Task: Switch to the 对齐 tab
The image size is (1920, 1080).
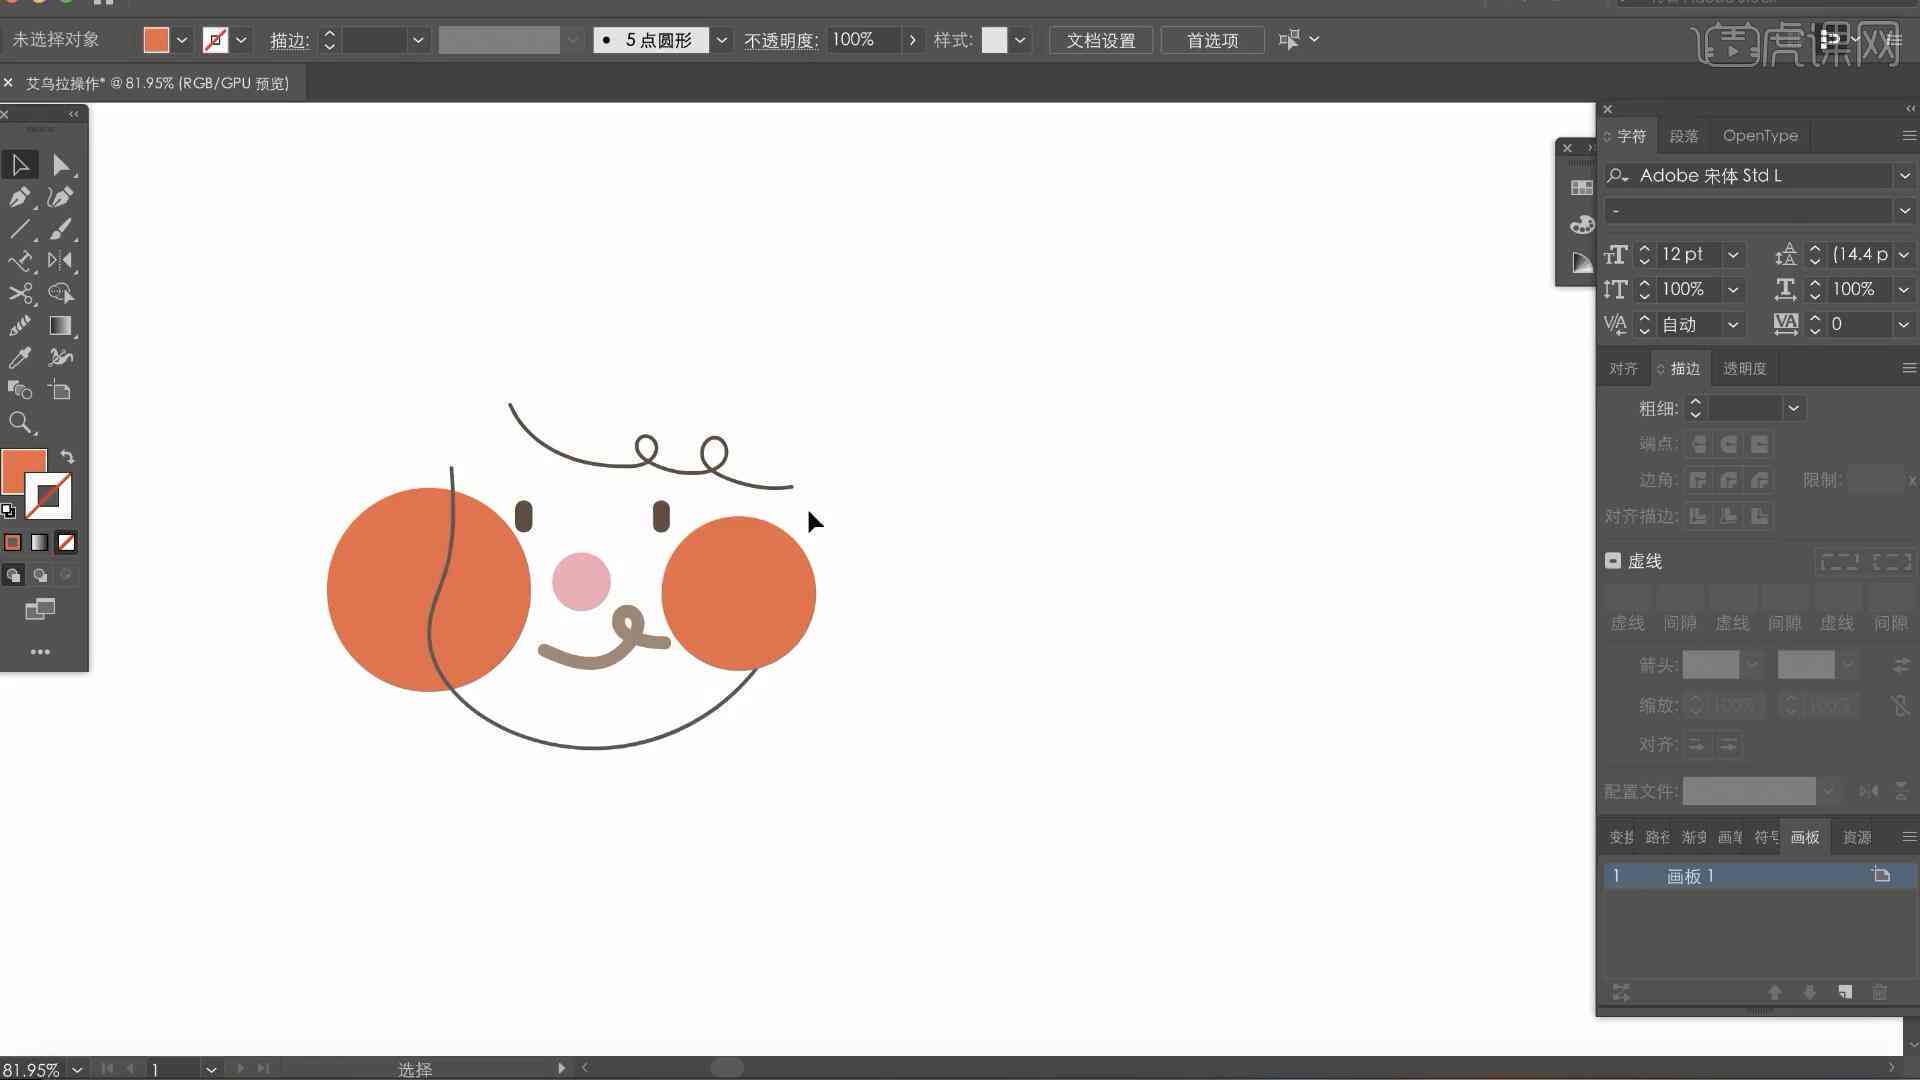Action: [1623, 369]
